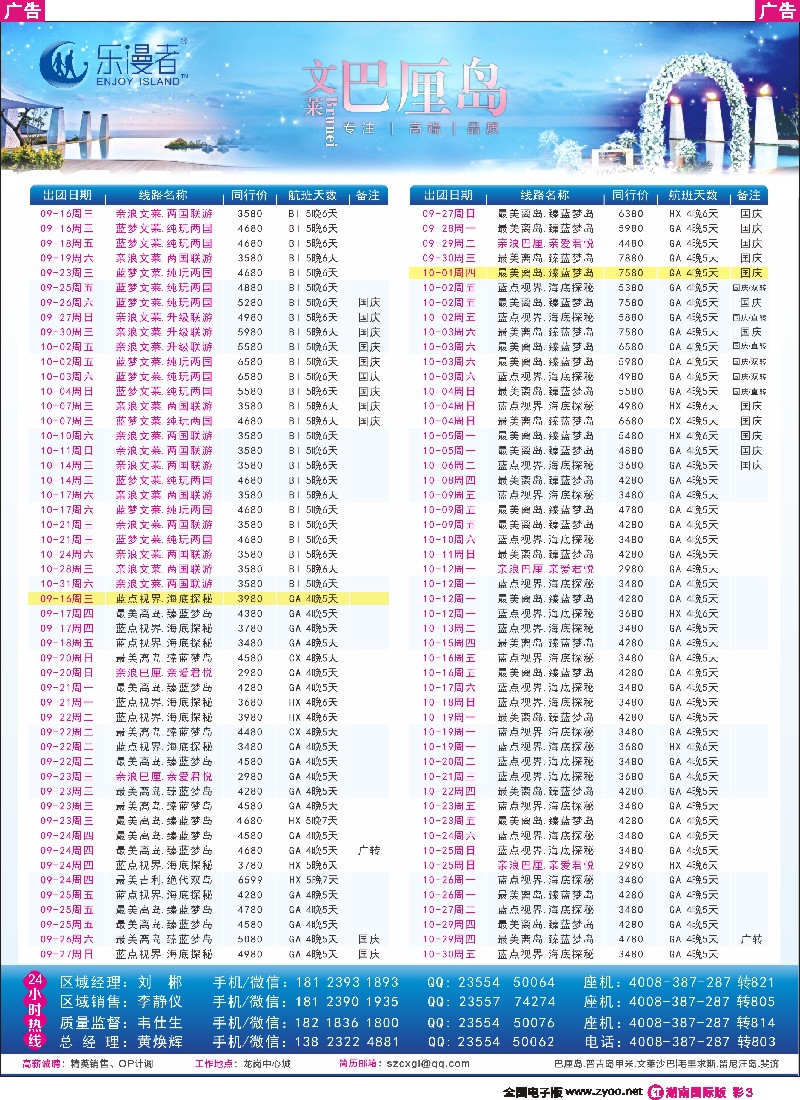Click the 湖南国际版 彩3 label

[x=709, y=1092]
